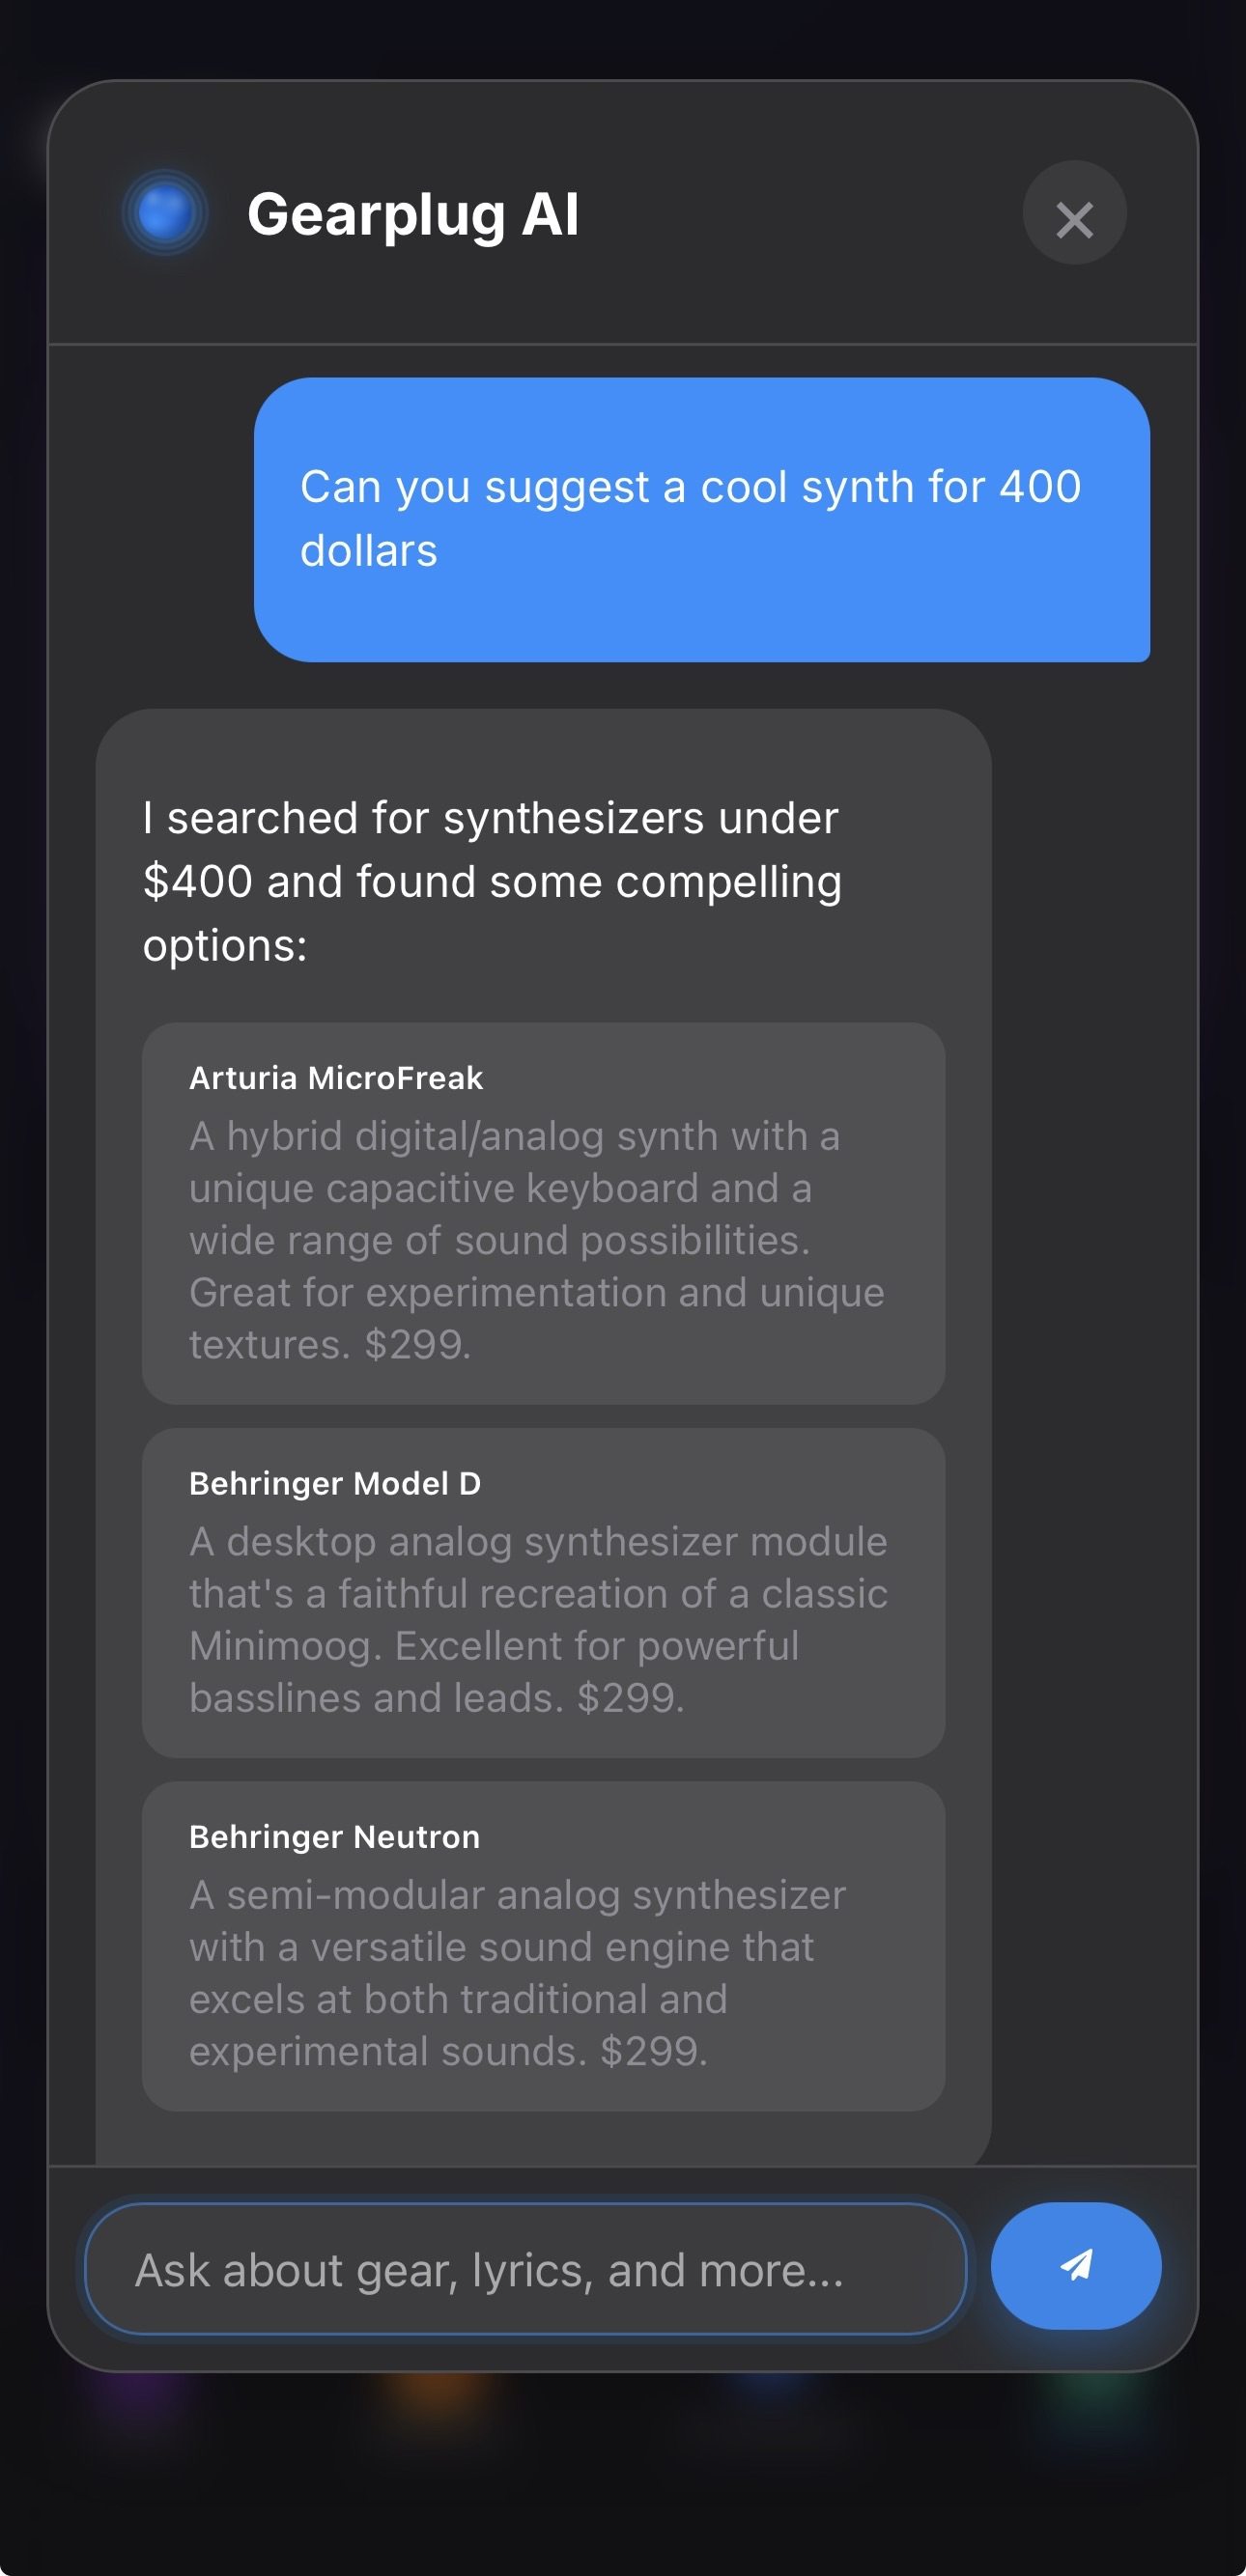Choose the Behringer Neutron option
This screenshot has width=1246, height=2576.
pyautogui.click(x=546, y=1945)
